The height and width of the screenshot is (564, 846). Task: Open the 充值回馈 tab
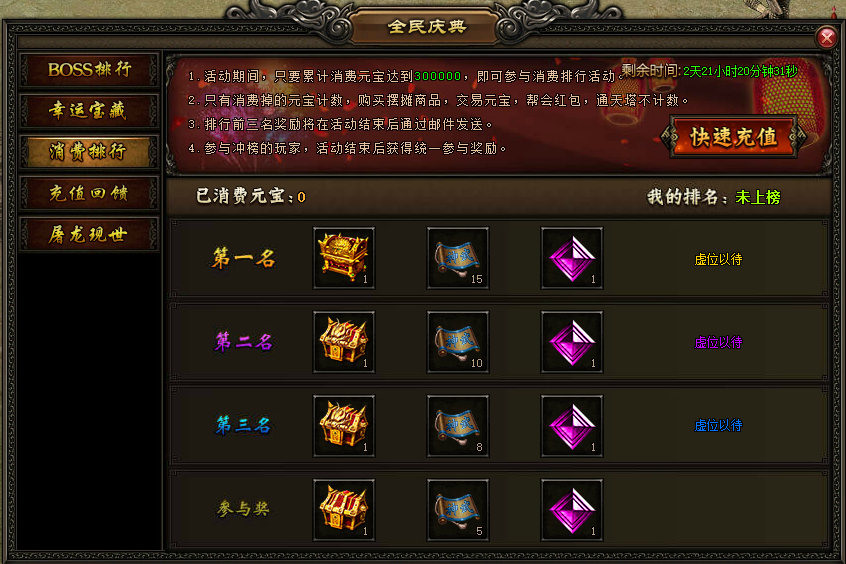pyautogui.click(x=89, y=193)
